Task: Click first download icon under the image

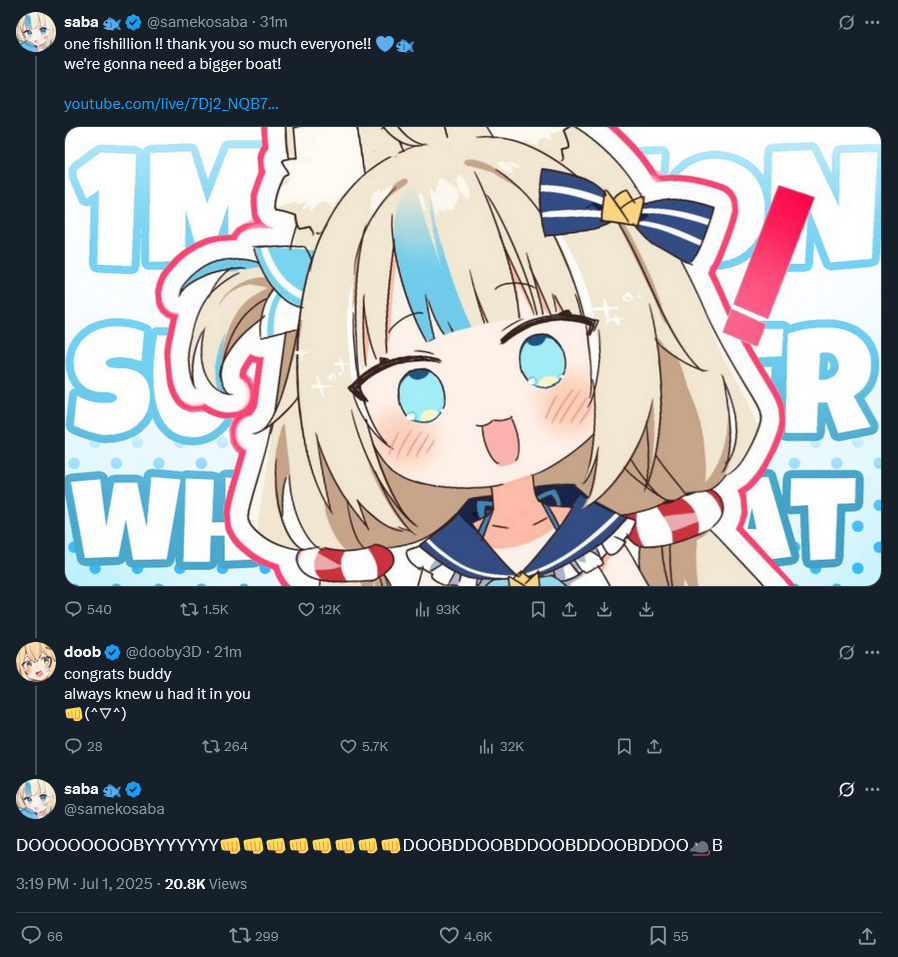Action: coord(604,609)
